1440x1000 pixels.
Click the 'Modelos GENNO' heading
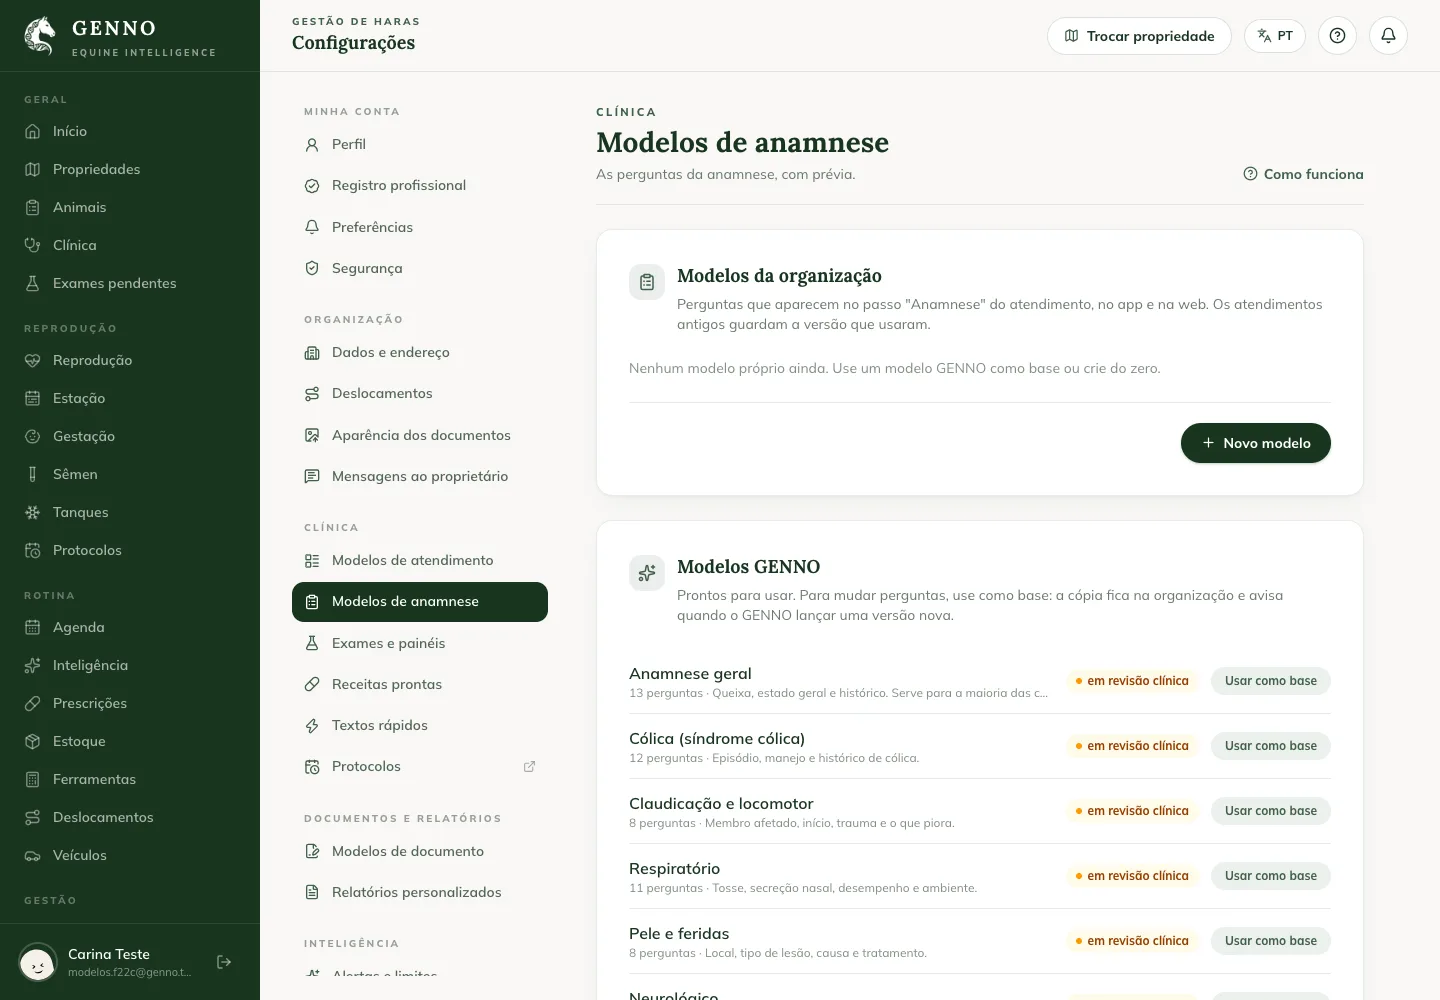click(x=748, y=567)
